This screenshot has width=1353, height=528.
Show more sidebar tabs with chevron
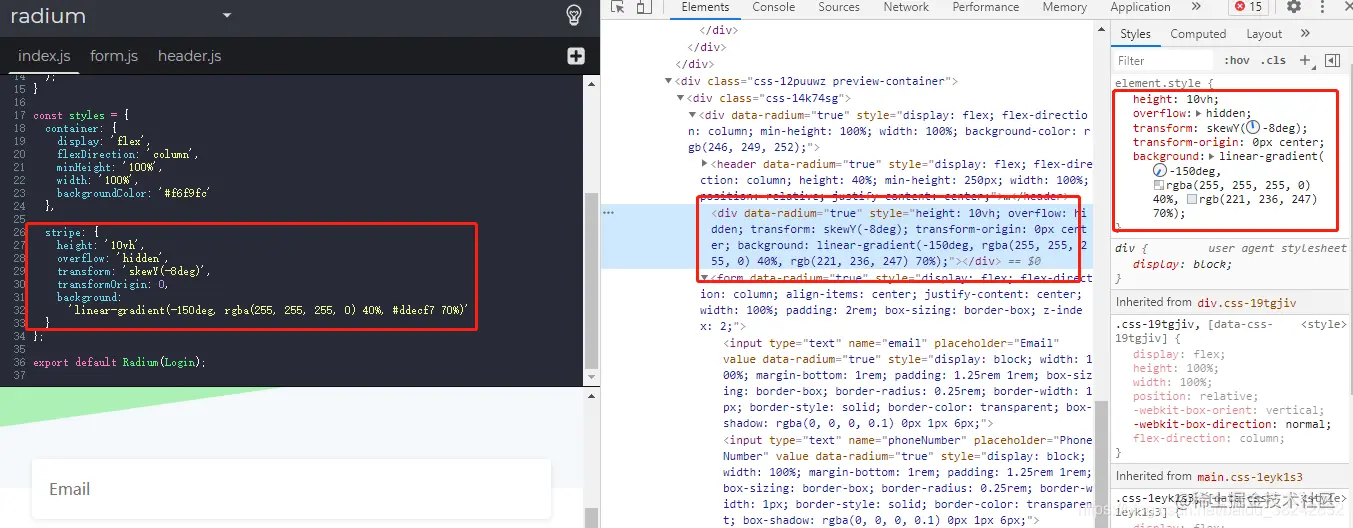(x=1305, y=34)
